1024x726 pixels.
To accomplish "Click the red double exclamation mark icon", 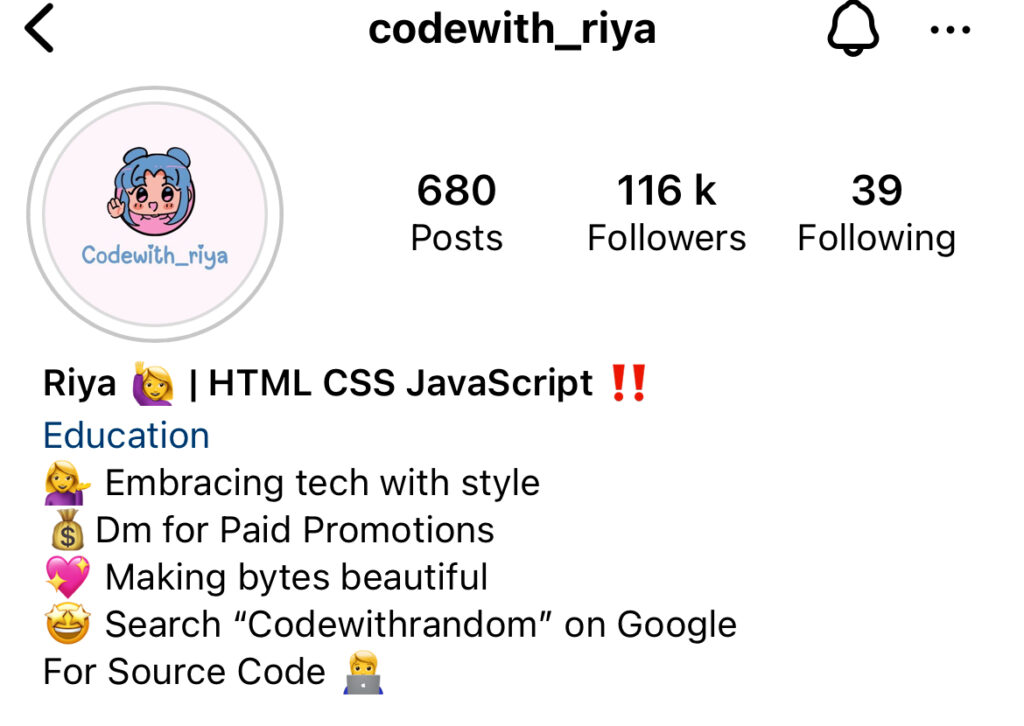I will pyautogui.click(x=628, y=383).
